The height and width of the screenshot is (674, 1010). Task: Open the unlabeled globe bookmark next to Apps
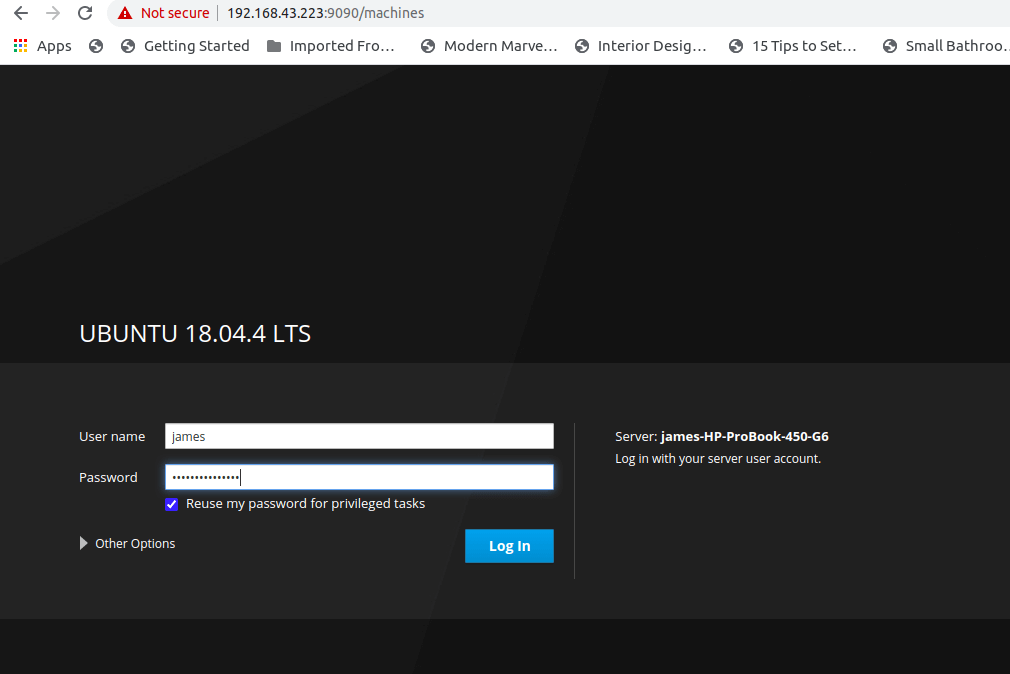(x=96, y=46)
